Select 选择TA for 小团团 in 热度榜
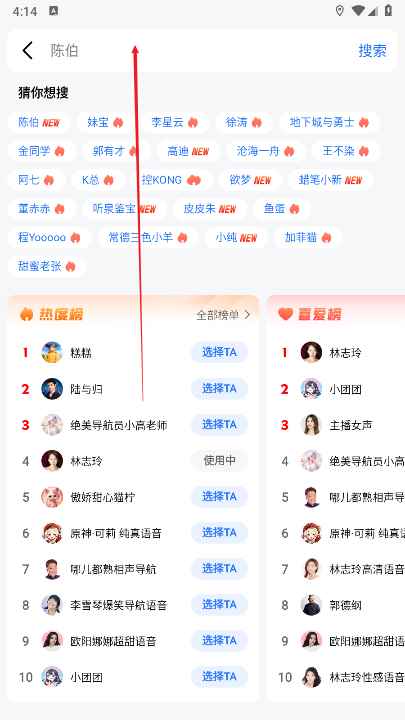Viewport: 405px width, 720px height. point(219,676)
